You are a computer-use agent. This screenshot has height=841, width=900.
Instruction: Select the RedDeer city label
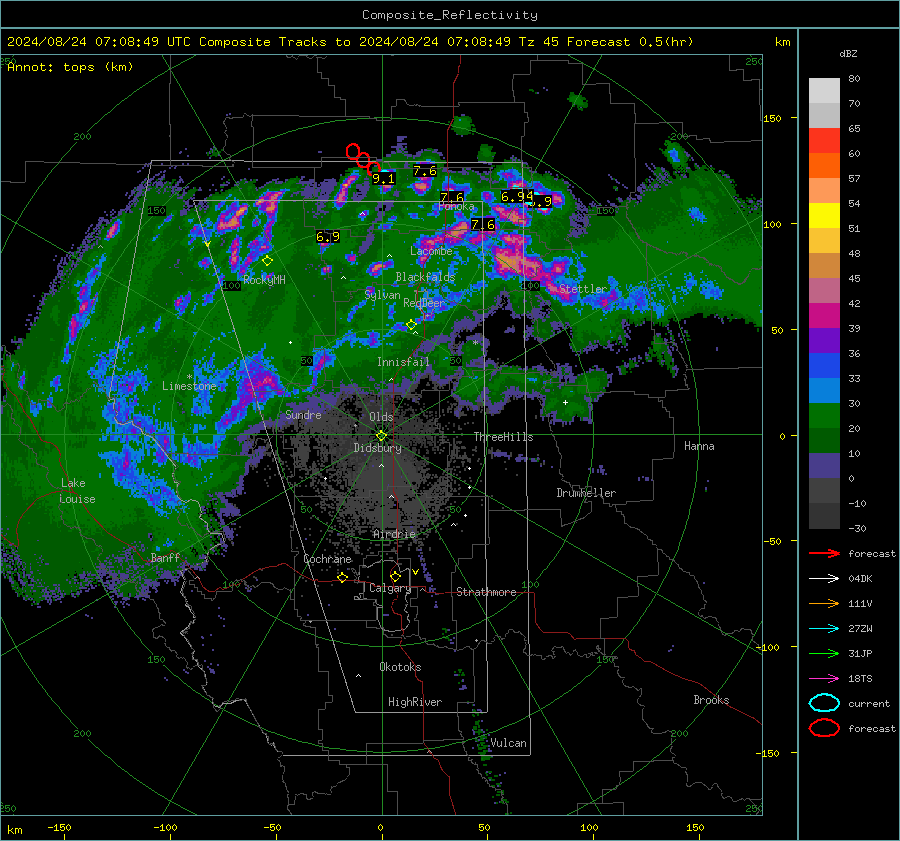point(424,303)
